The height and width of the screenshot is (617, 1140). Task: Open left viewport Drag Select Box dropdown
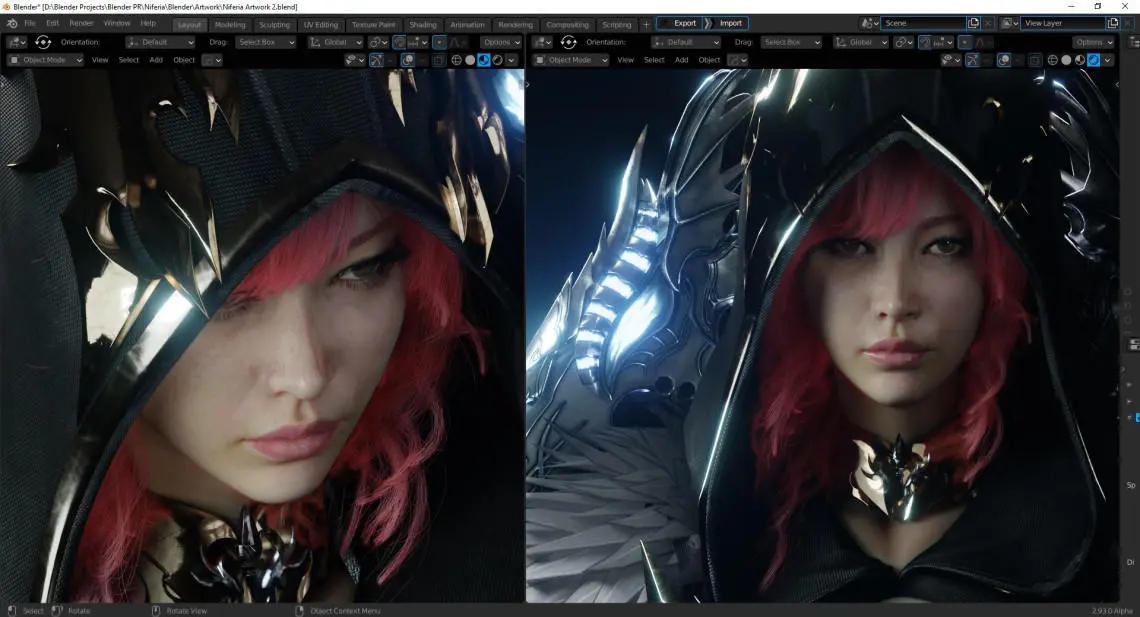coord(266,42)
